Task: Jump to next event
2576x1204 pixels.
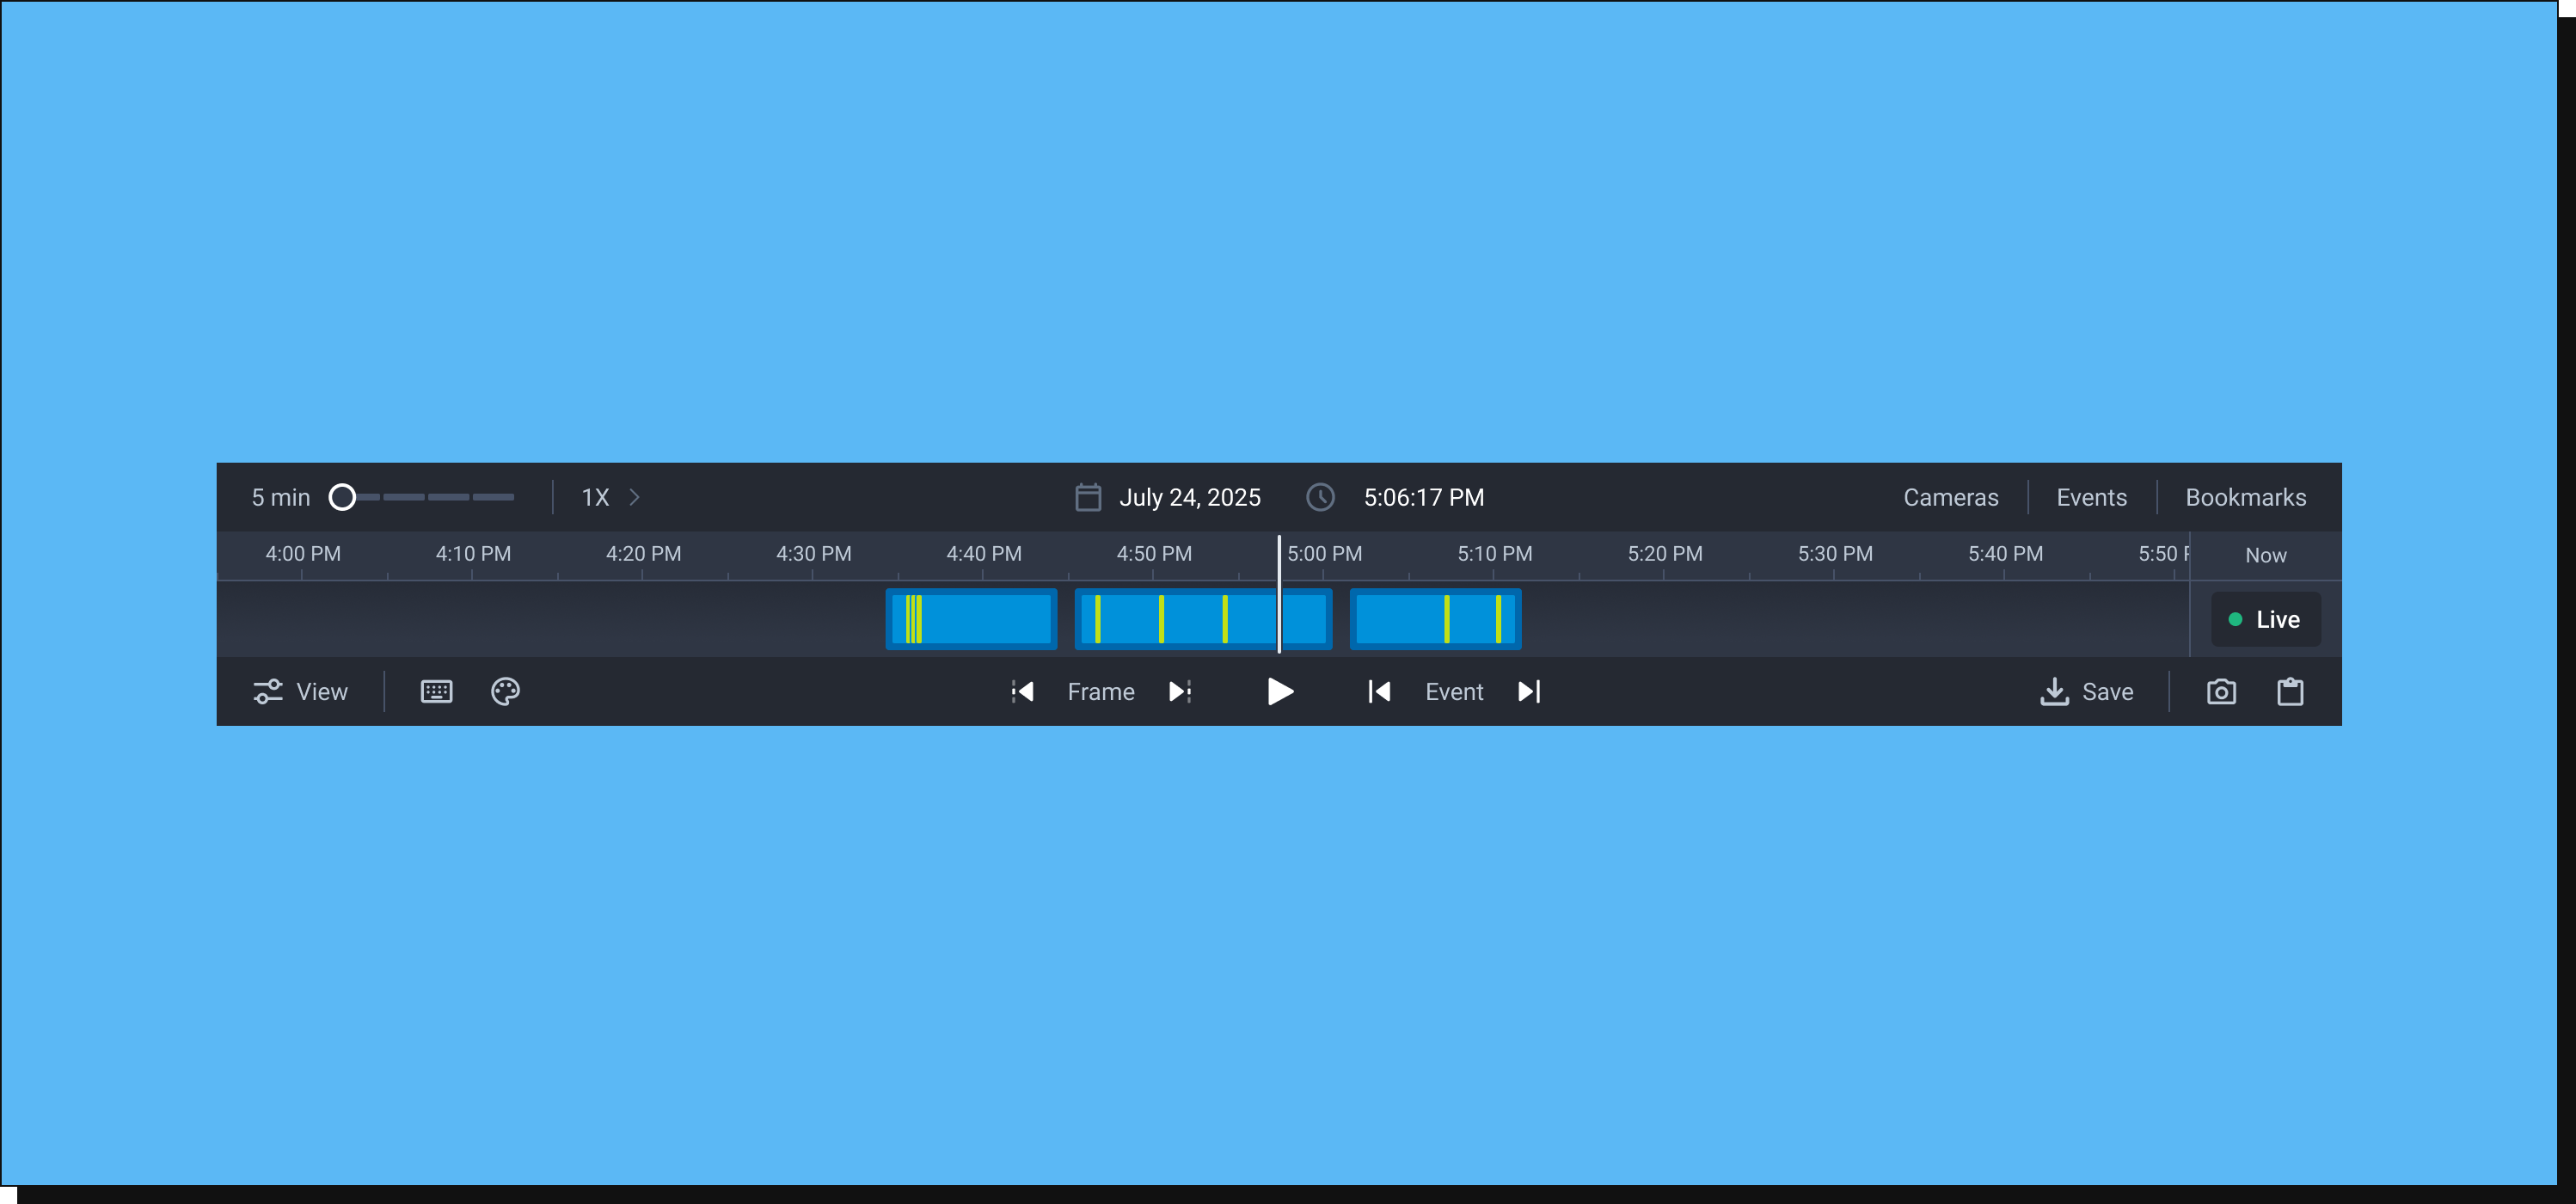Action: point(1529,691)
